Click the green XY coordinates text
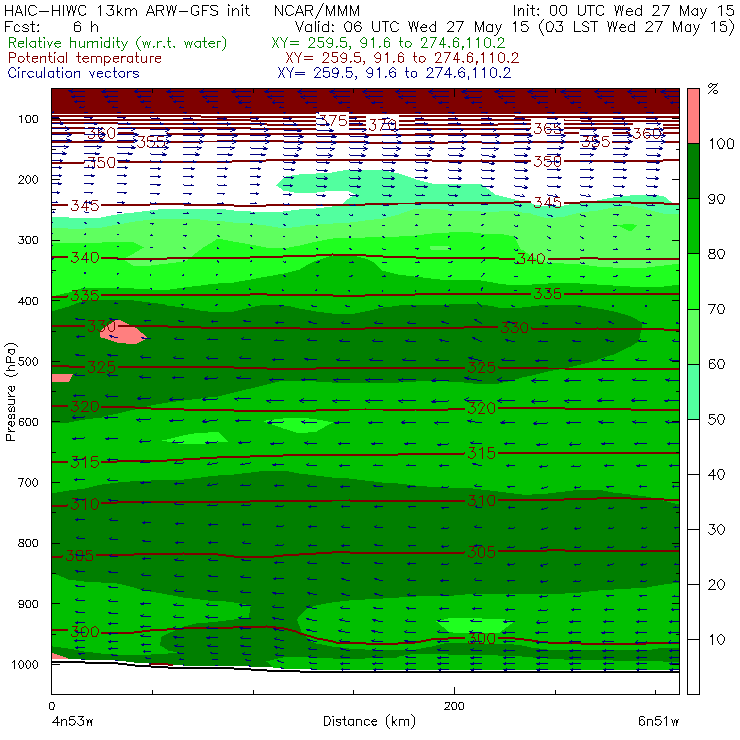This screenshot has height=740, width=740. click(x=388, y=43)
